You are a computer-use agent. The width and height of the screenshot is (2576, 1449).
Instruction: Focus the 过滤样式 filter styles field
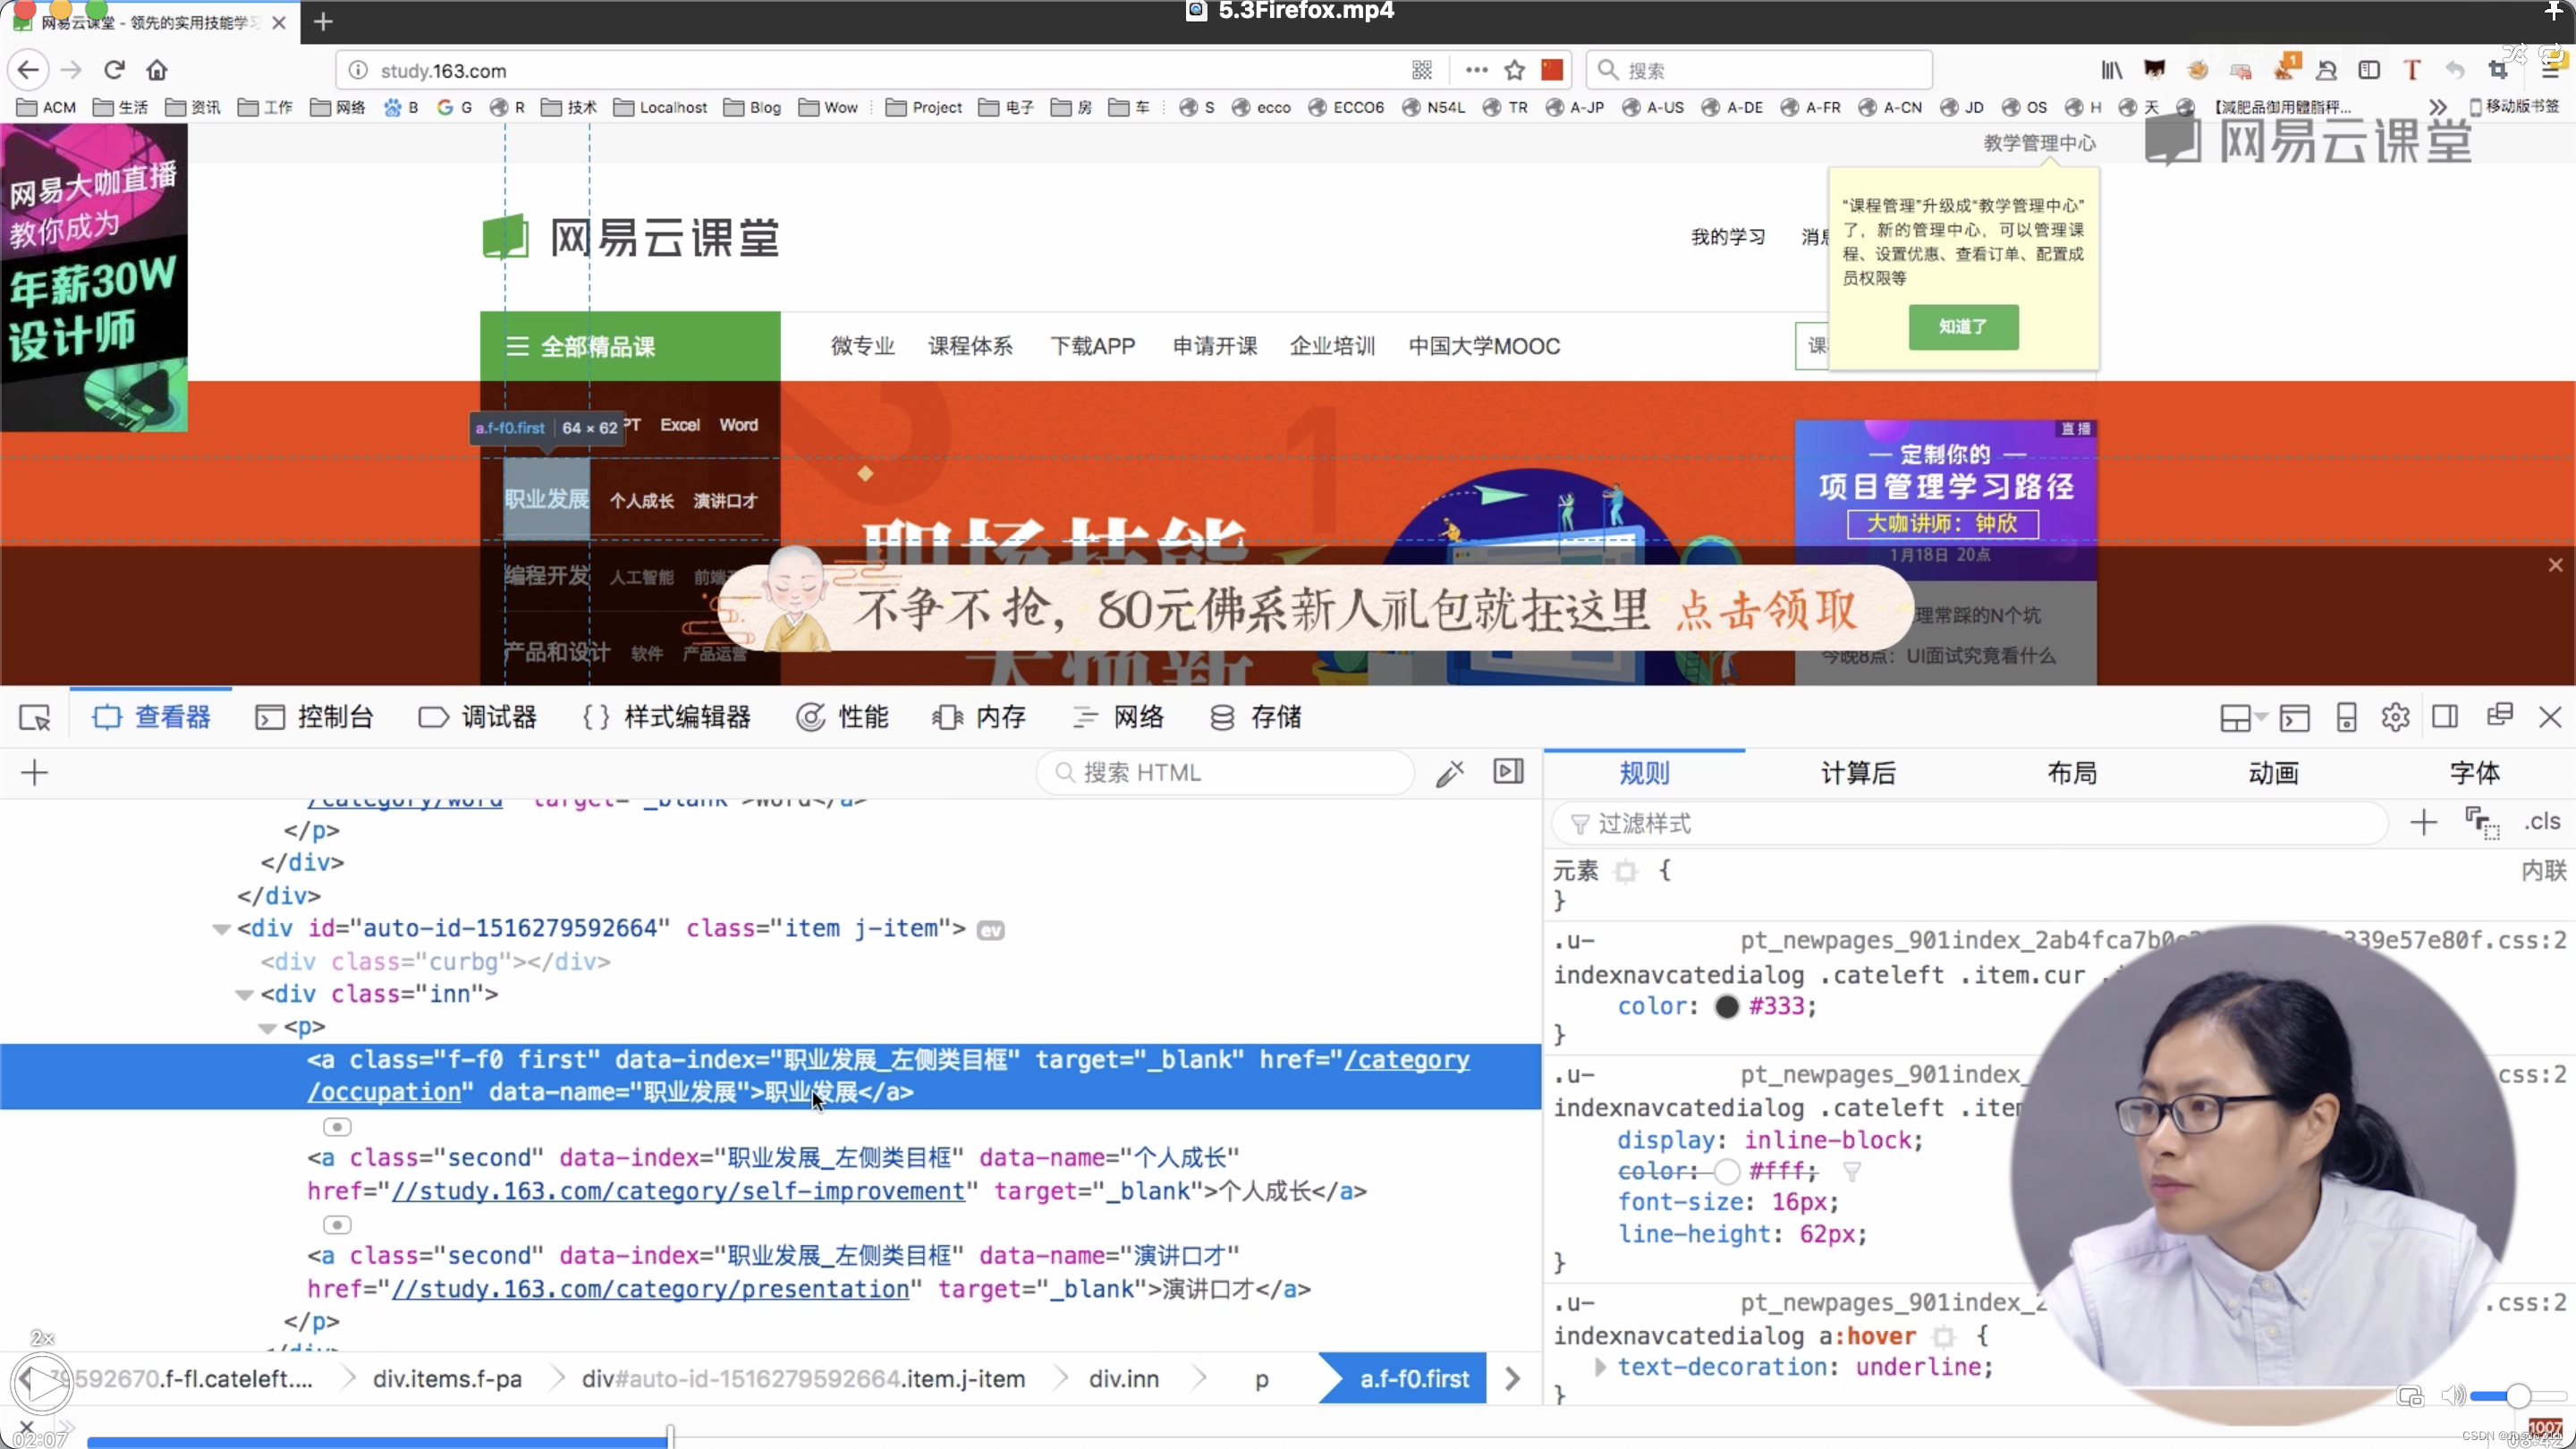1970,823
